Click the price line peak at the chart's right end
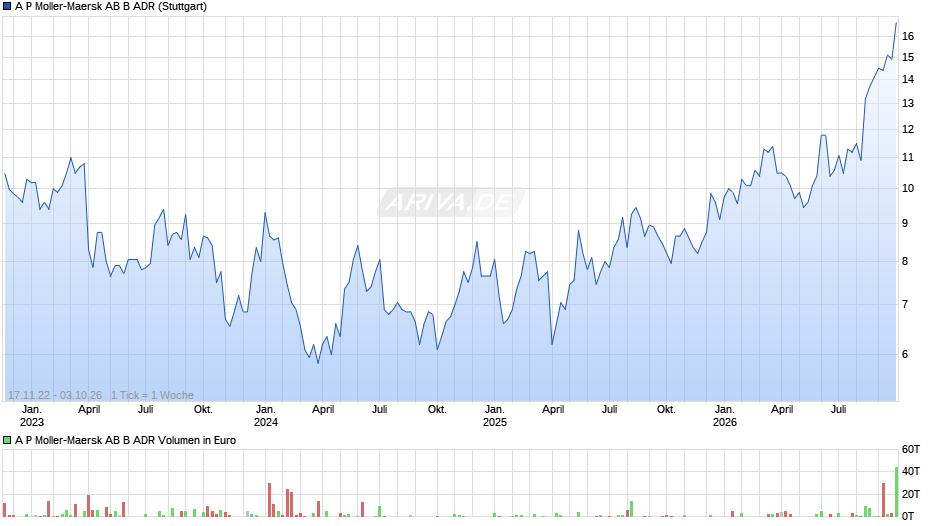The image size is (940, 526). coord(896,23)
